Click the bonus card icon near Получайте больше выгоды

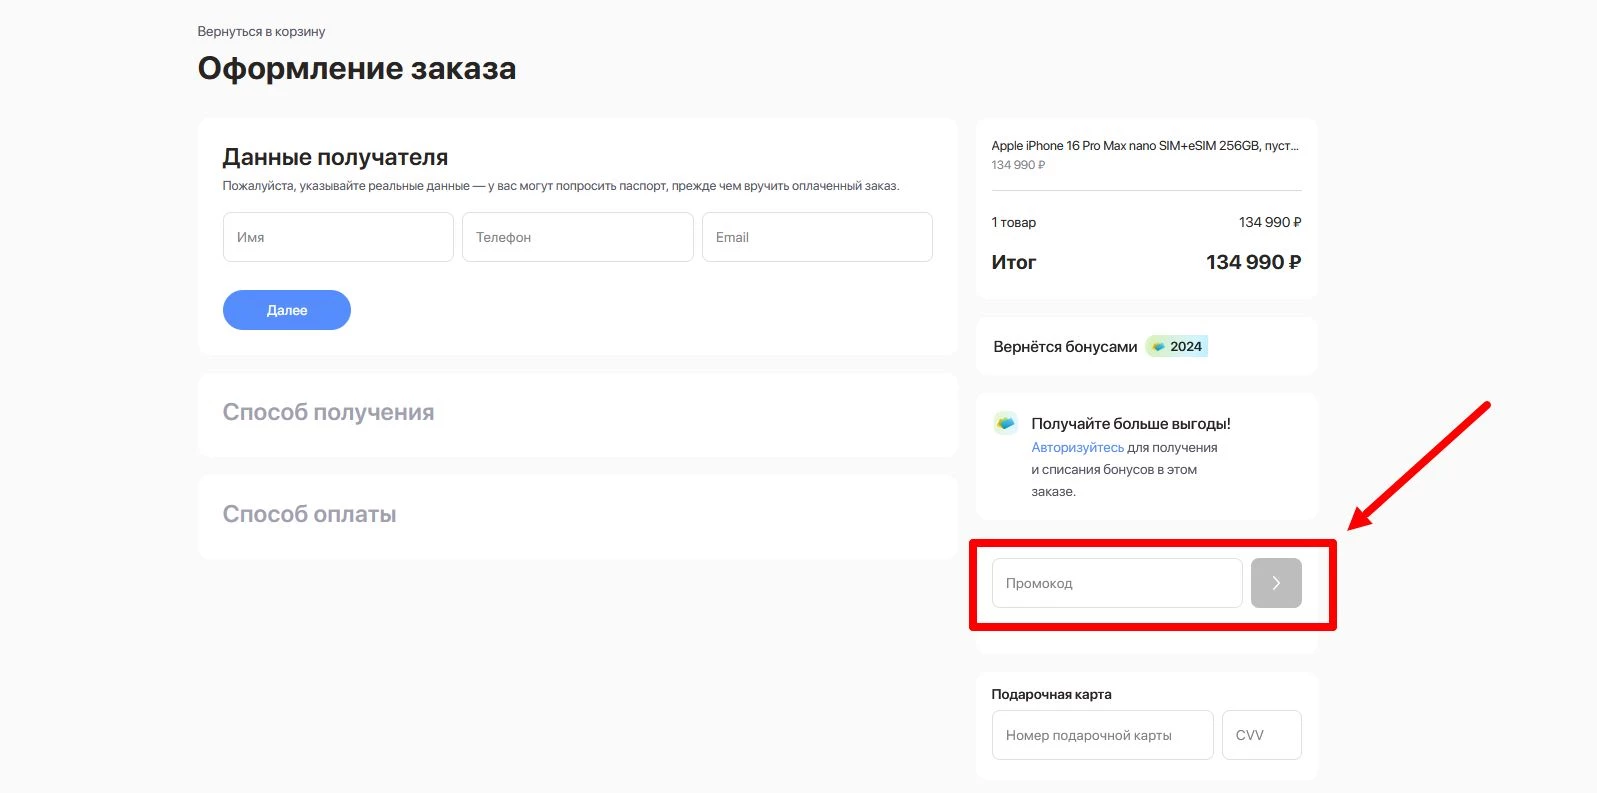1005,423
